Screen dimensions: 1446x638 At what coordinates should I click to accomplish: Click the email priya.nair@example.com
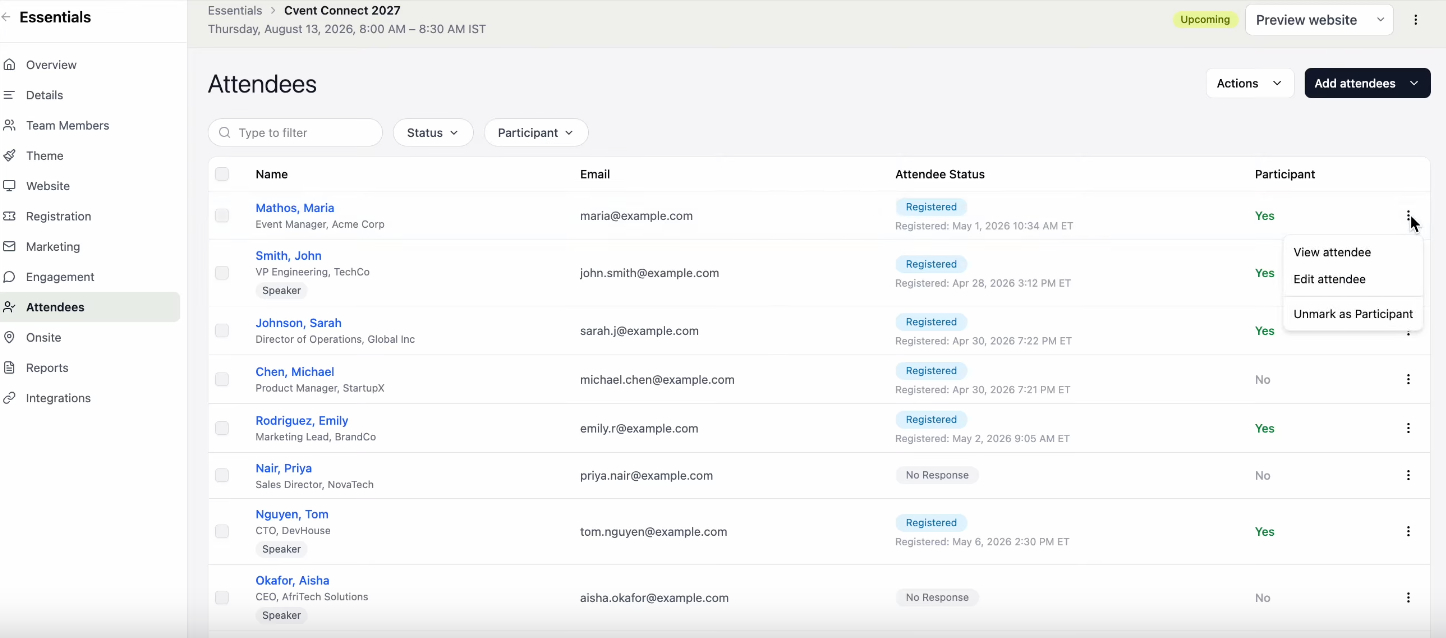[646, 476]
